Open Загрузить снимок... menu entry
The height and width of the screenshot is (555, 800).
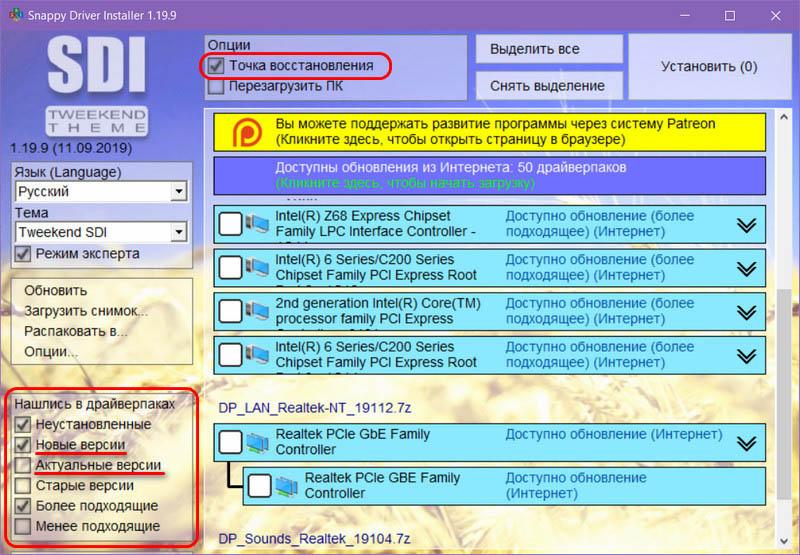(x=86, y=311)
